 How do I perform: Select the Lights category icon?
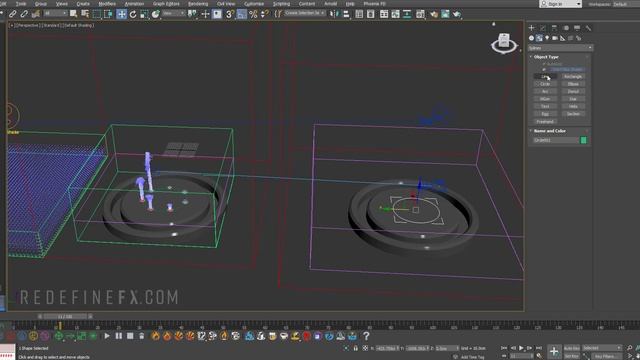click(547, 38)
